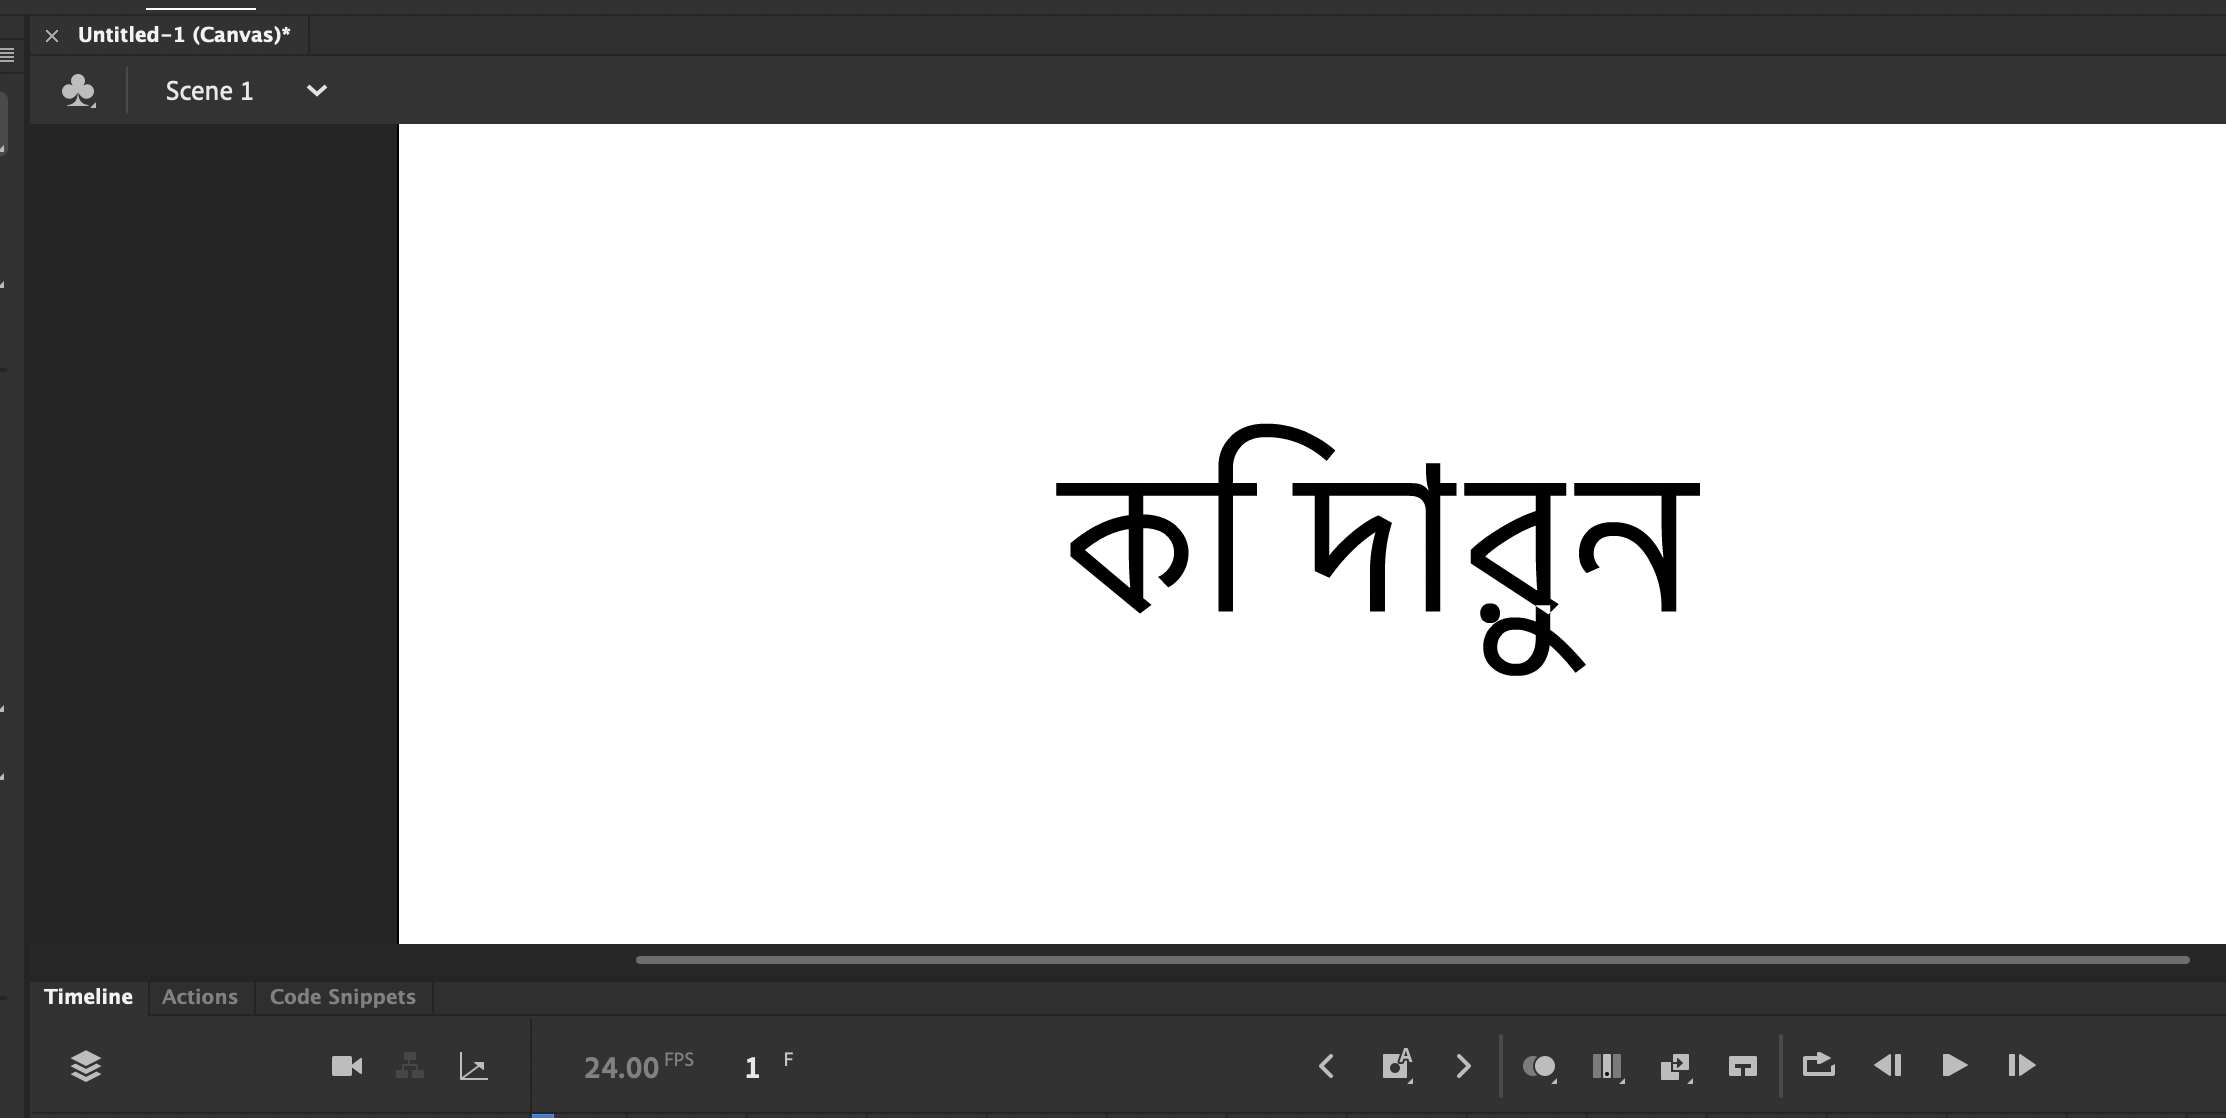Toggle Loop playback mode
Screen dimensions: 2226x1118
coord(1821,1065)
